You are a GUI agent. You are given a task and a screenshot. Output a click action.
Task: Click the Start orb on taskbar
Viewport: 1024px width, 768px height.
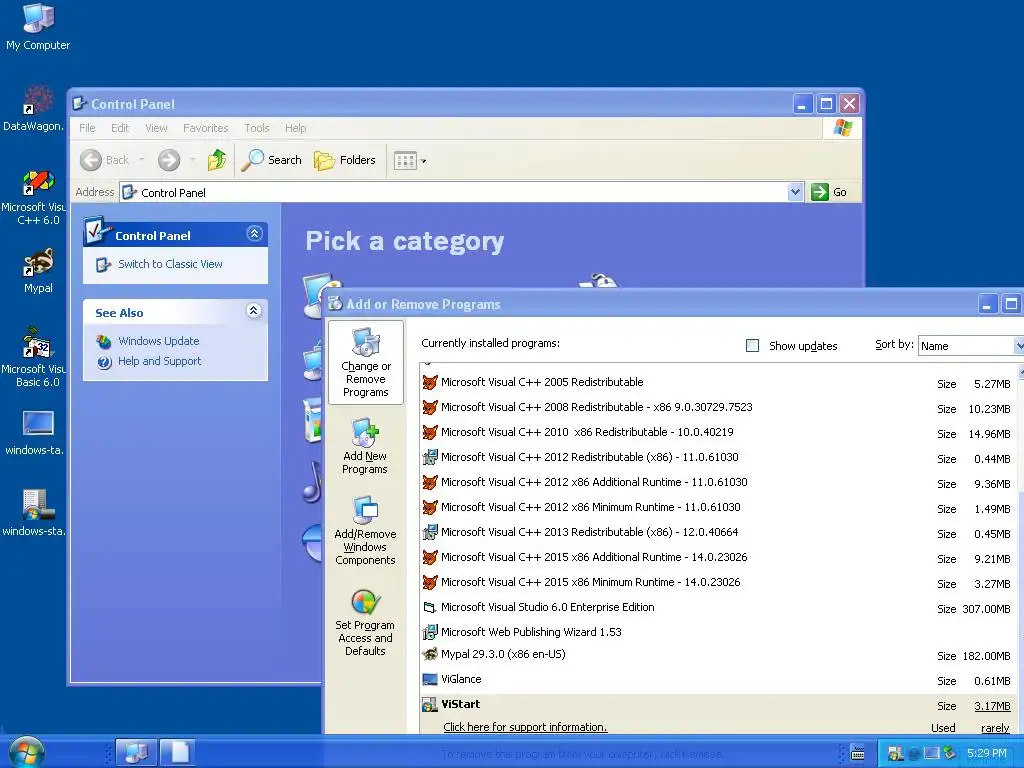point(25,751)
